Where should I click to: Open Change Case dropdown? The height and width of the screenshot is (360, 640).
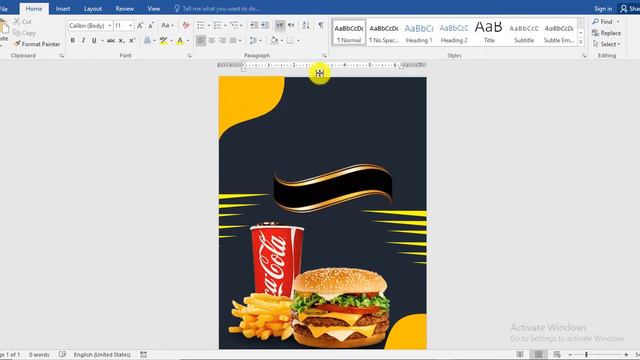point(167,25)
